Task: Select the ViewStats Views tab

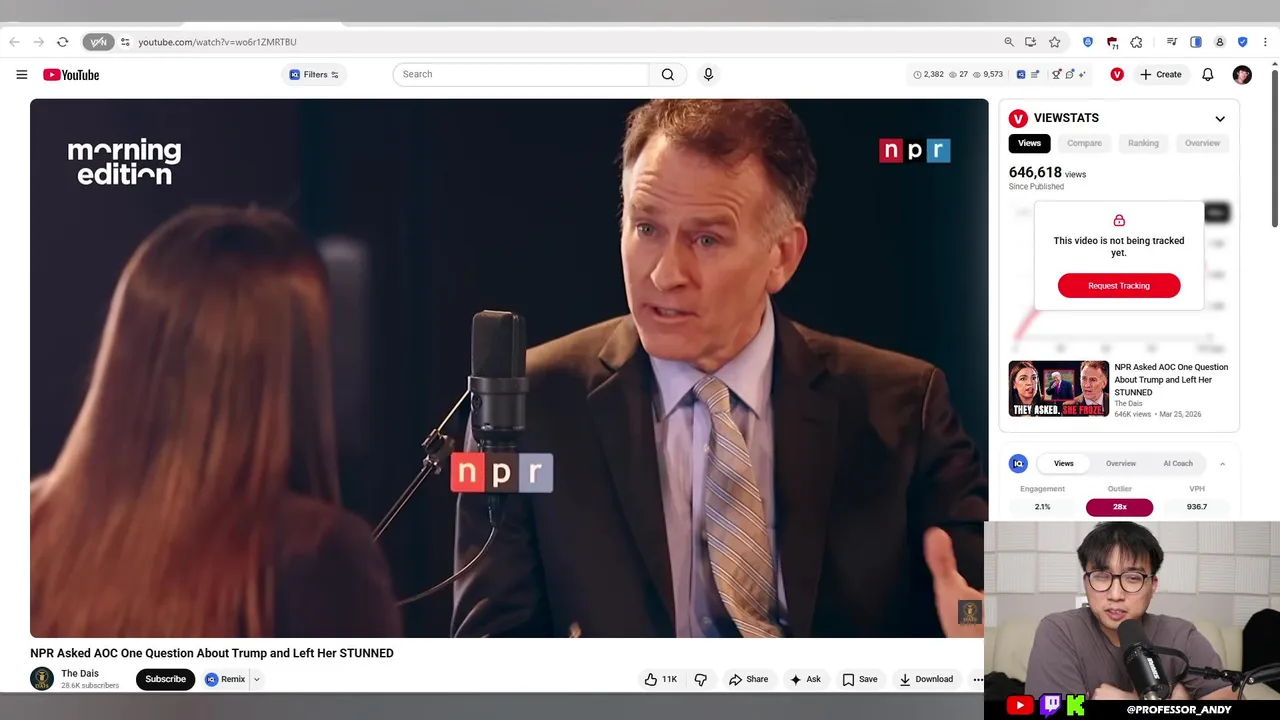Action: 1029,143
